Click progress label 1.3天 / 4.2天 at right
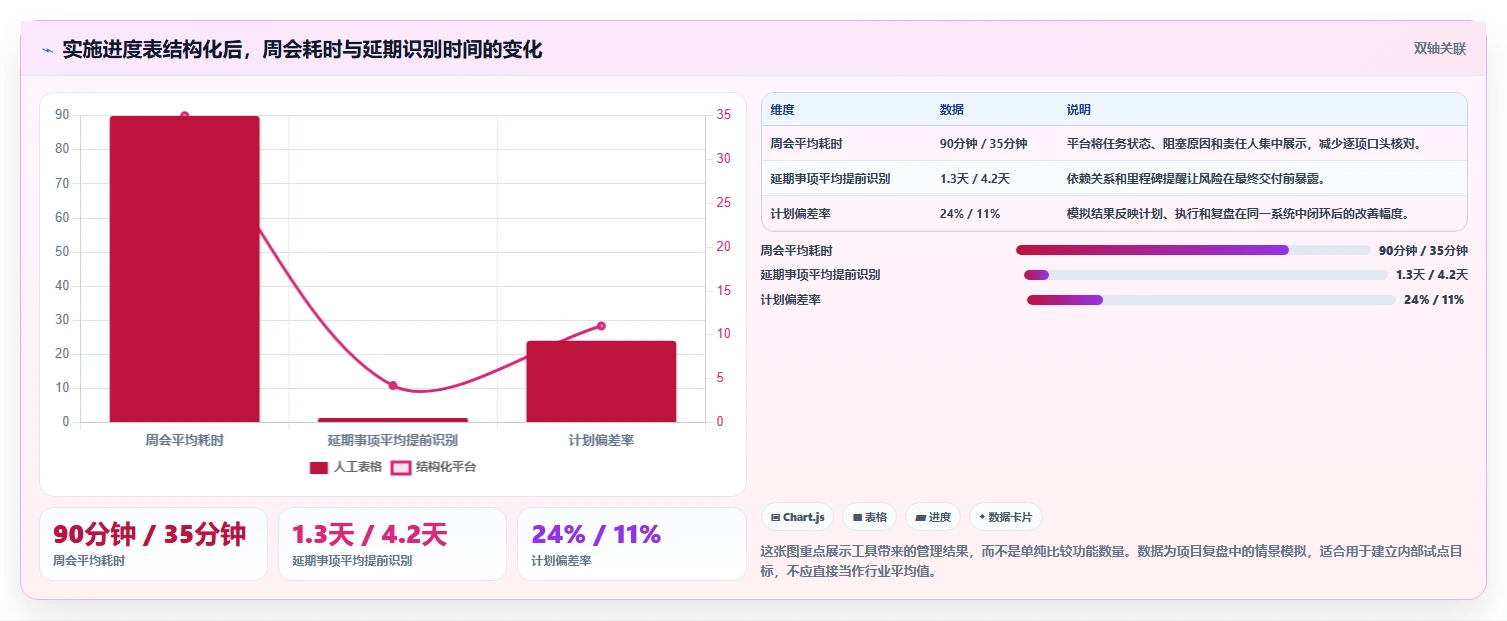The height and width of the screenshot is (621, 1507). pos(1432,275)
